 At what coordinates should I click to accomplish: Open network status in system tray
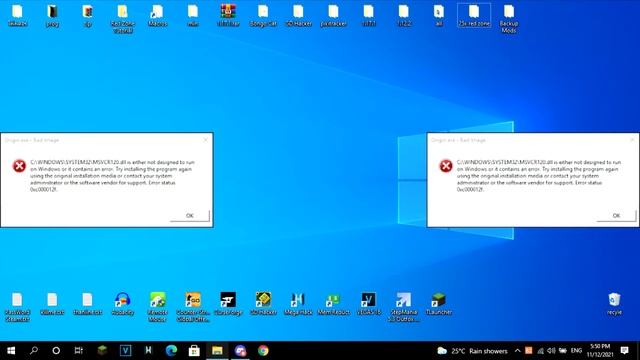point(540,351)
